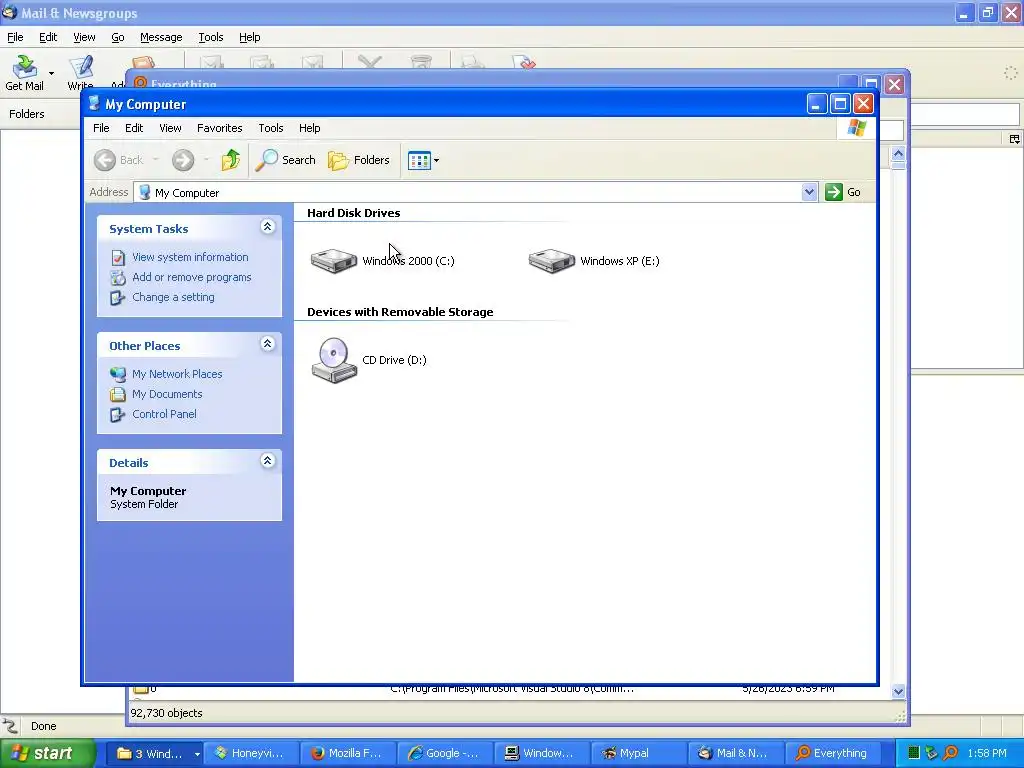Open the Windows 2000 (C:) drive icon

(334, 261)
